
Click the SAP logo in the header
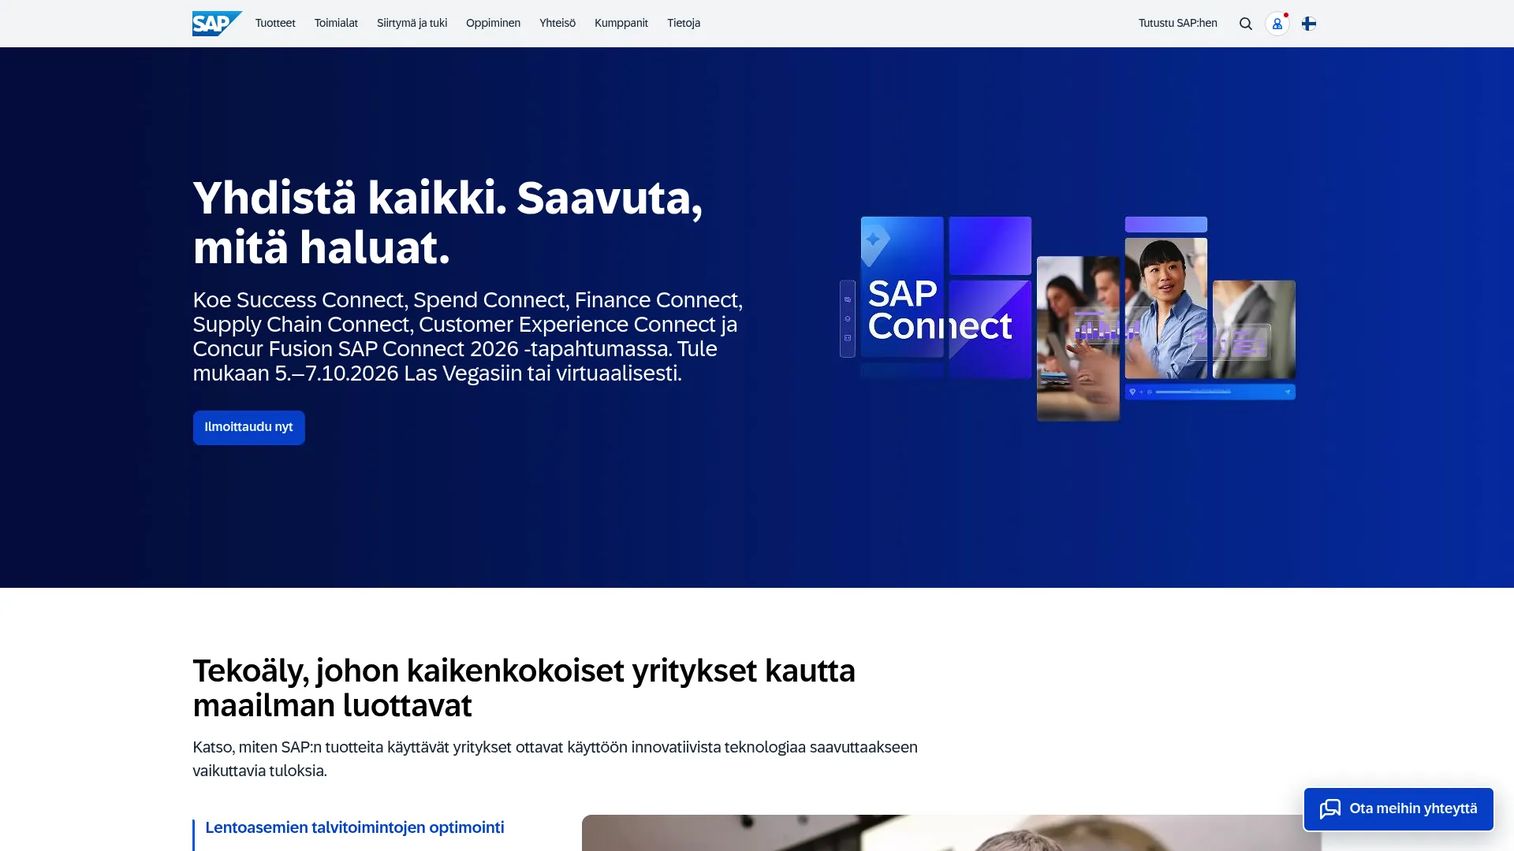tap(216, 23)
